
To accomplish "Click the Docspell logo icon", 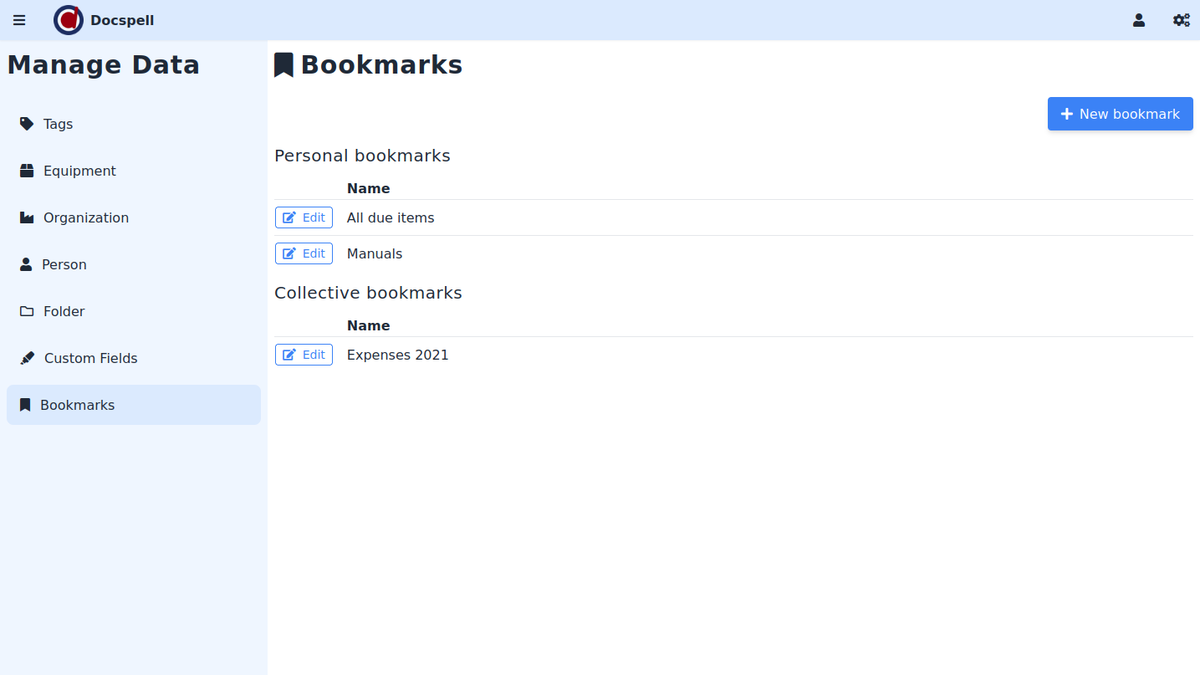I will tap(69, 20).
